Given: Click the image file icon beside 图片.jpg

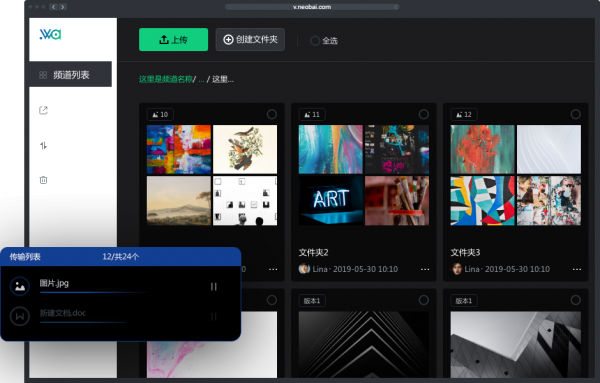Looking at the screenshot, I should tap(20, 286).
